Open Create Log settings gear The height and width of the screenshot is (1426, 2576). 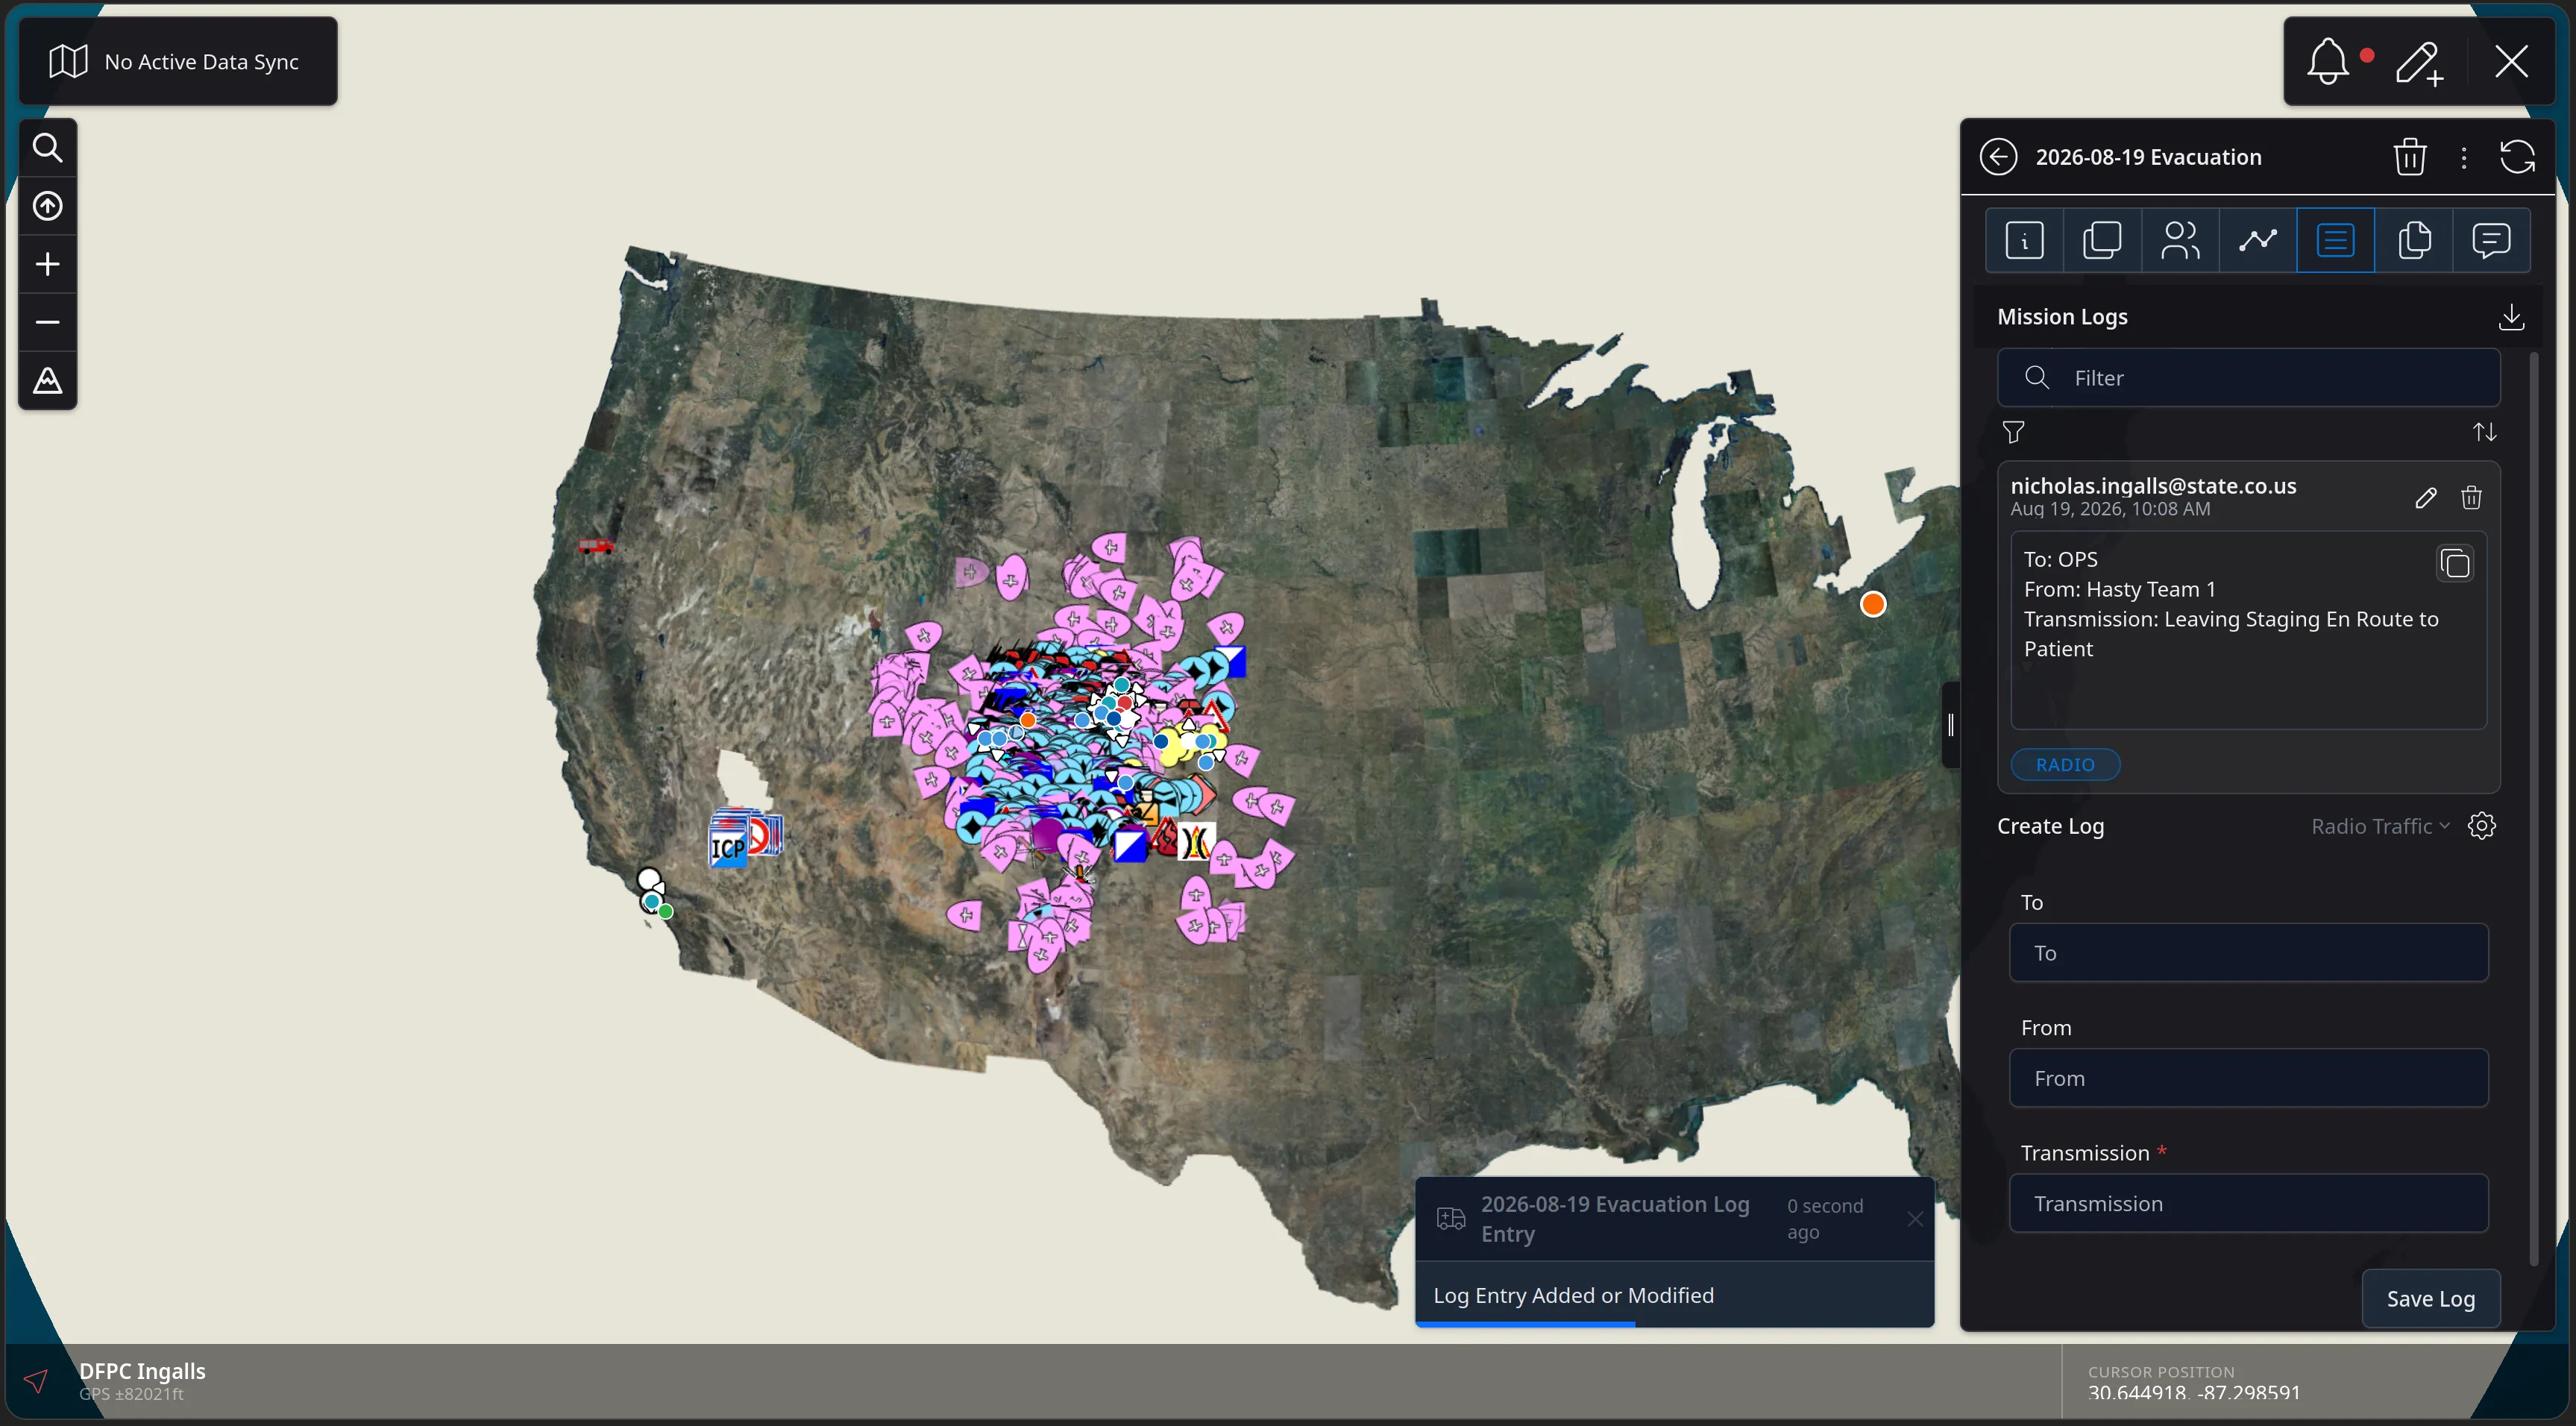(2482, 826)
